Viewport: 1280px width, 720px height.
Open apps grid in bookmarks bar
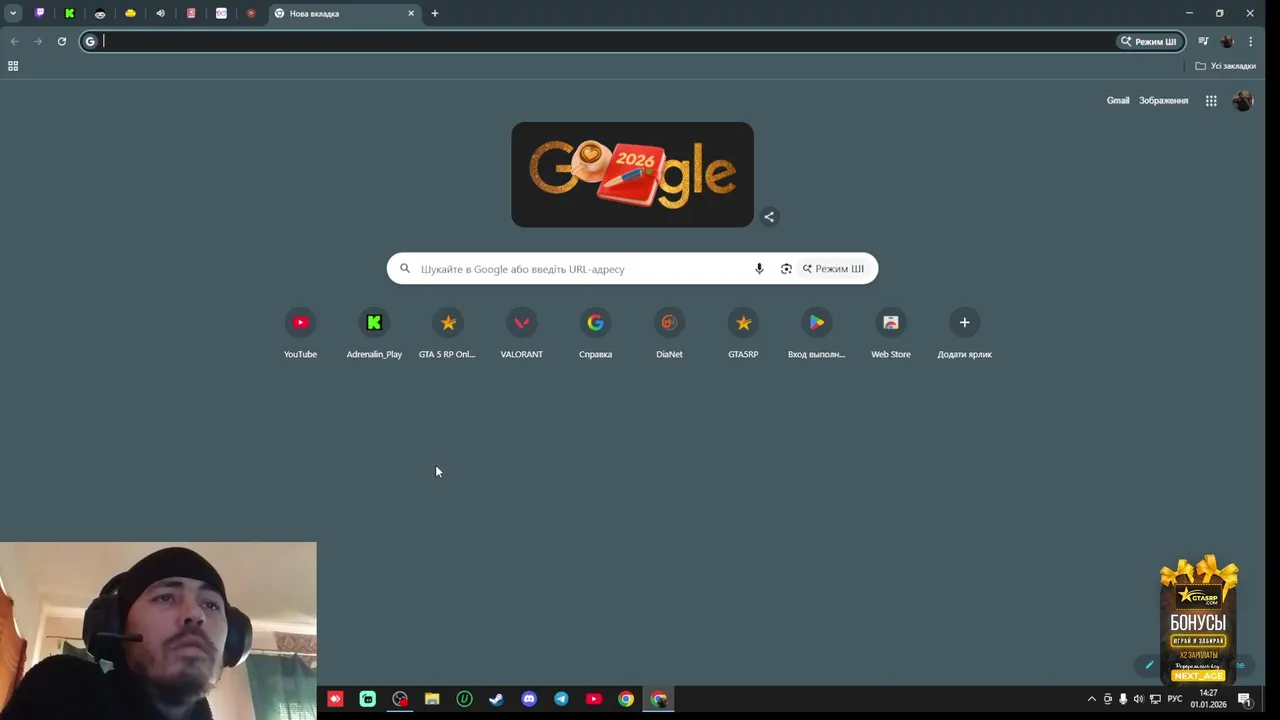point(13,66)
